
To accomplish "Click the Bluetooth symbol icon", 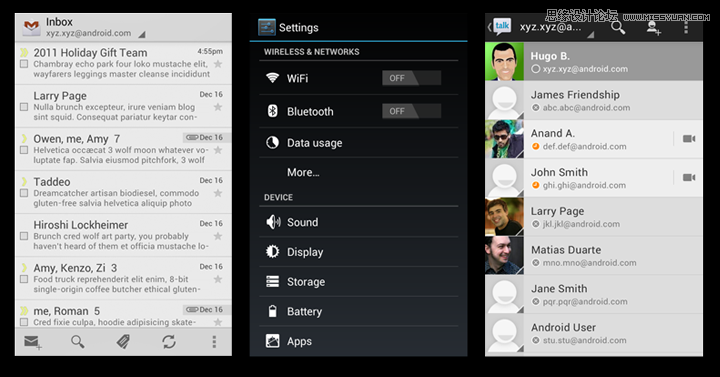I will click(273, 111).
